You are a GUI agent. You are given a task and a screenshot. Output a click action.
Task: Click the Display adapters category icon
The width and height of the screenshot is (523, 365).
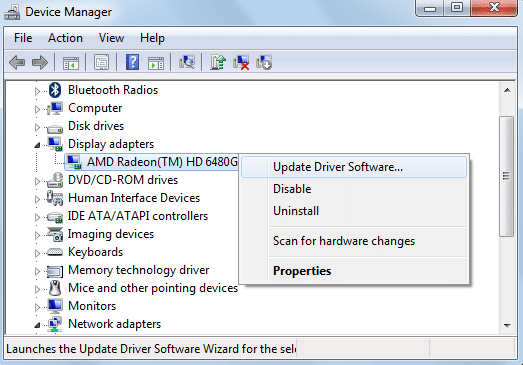pos(55,144)
